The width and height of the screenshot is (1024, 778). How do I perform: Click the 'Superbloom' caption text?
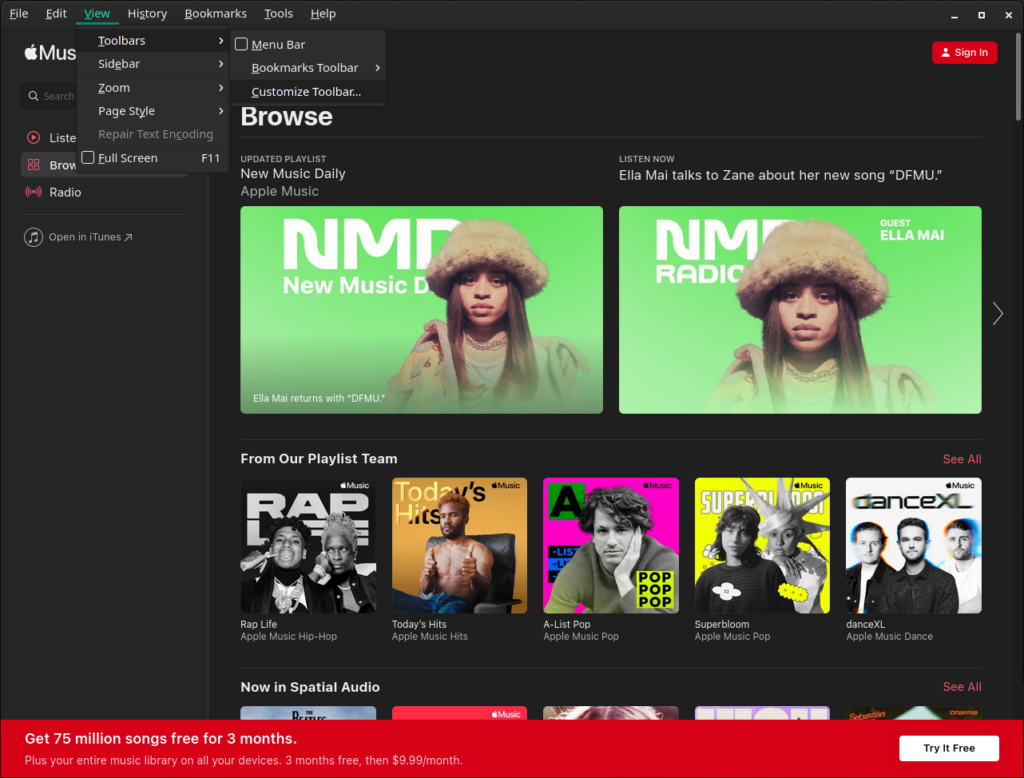click(722, 624)
